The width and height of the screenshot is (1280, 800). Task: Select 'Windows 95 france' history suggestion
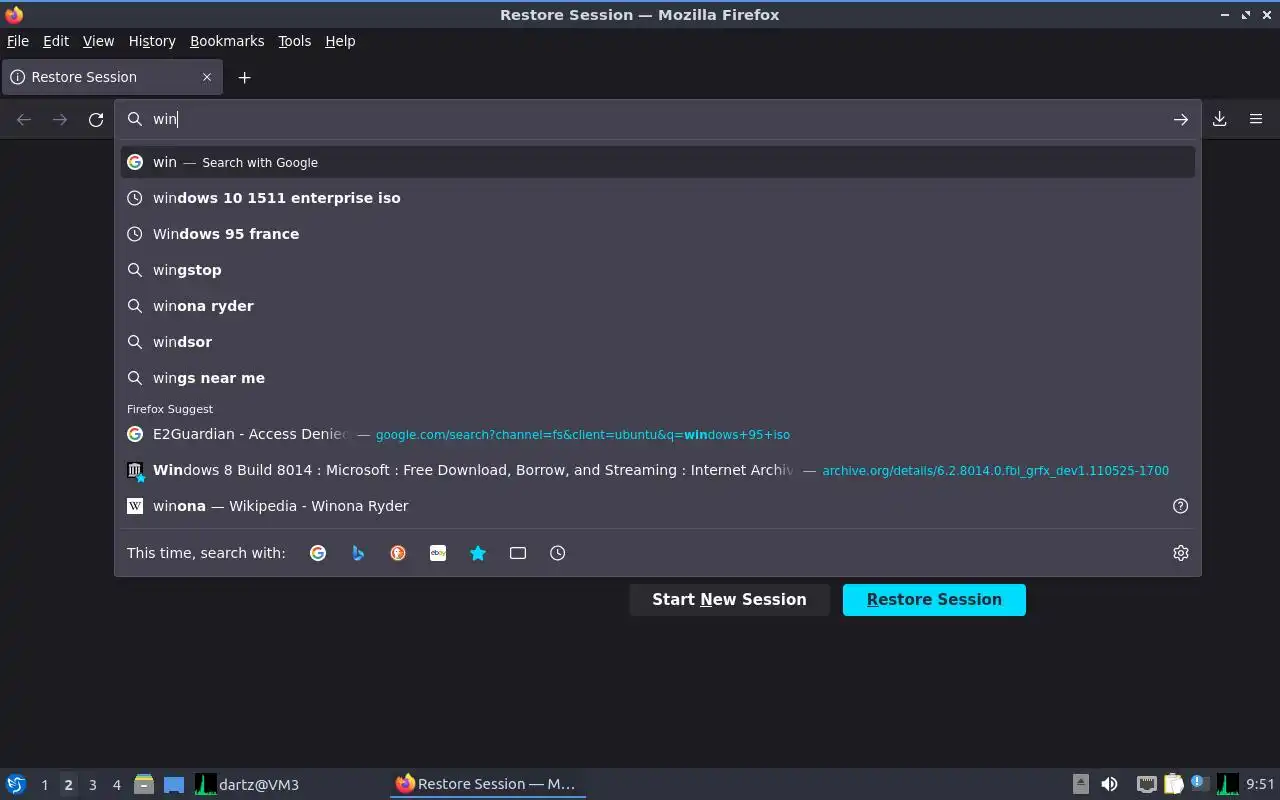click(658, 234)
